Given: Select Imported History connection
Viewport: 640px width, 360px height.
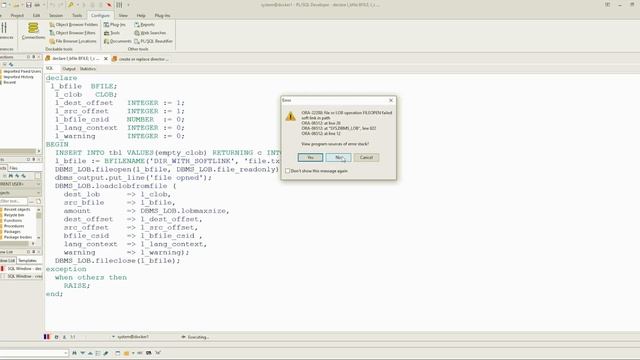Looking at the screenshot, I should (18, 77).
